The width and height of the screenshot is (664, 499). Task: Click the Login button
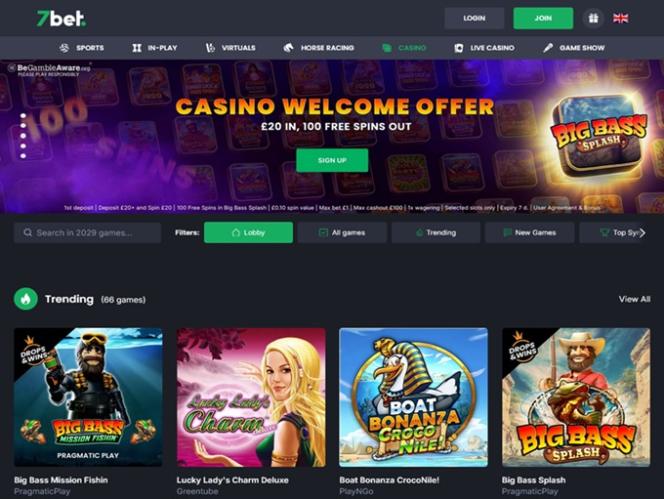coord(474,18)
